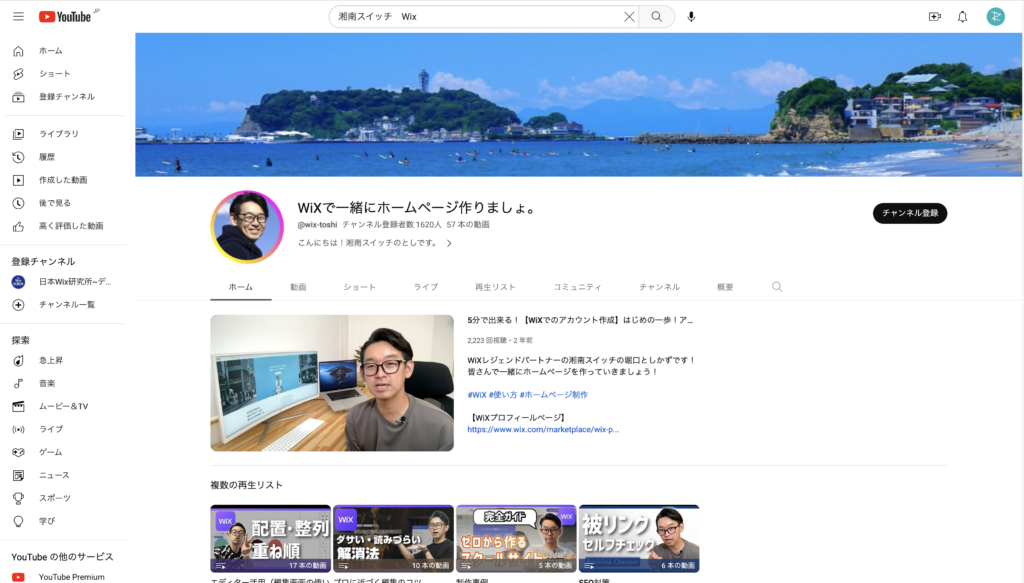Click the 作成した動画 icon
This screenshot has width=1024, height=583.
18,180
